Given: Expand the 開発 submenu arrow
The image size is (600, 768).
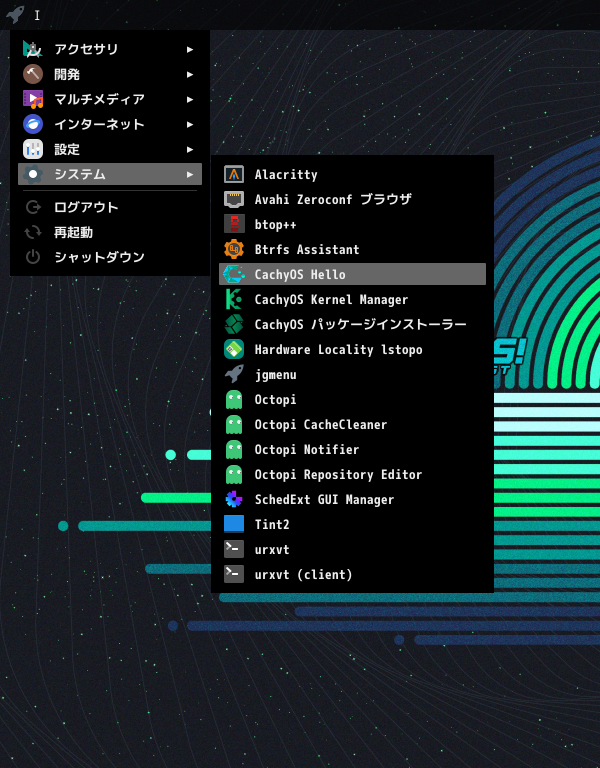Looking at the screenshot, I should tap(190, 74).
